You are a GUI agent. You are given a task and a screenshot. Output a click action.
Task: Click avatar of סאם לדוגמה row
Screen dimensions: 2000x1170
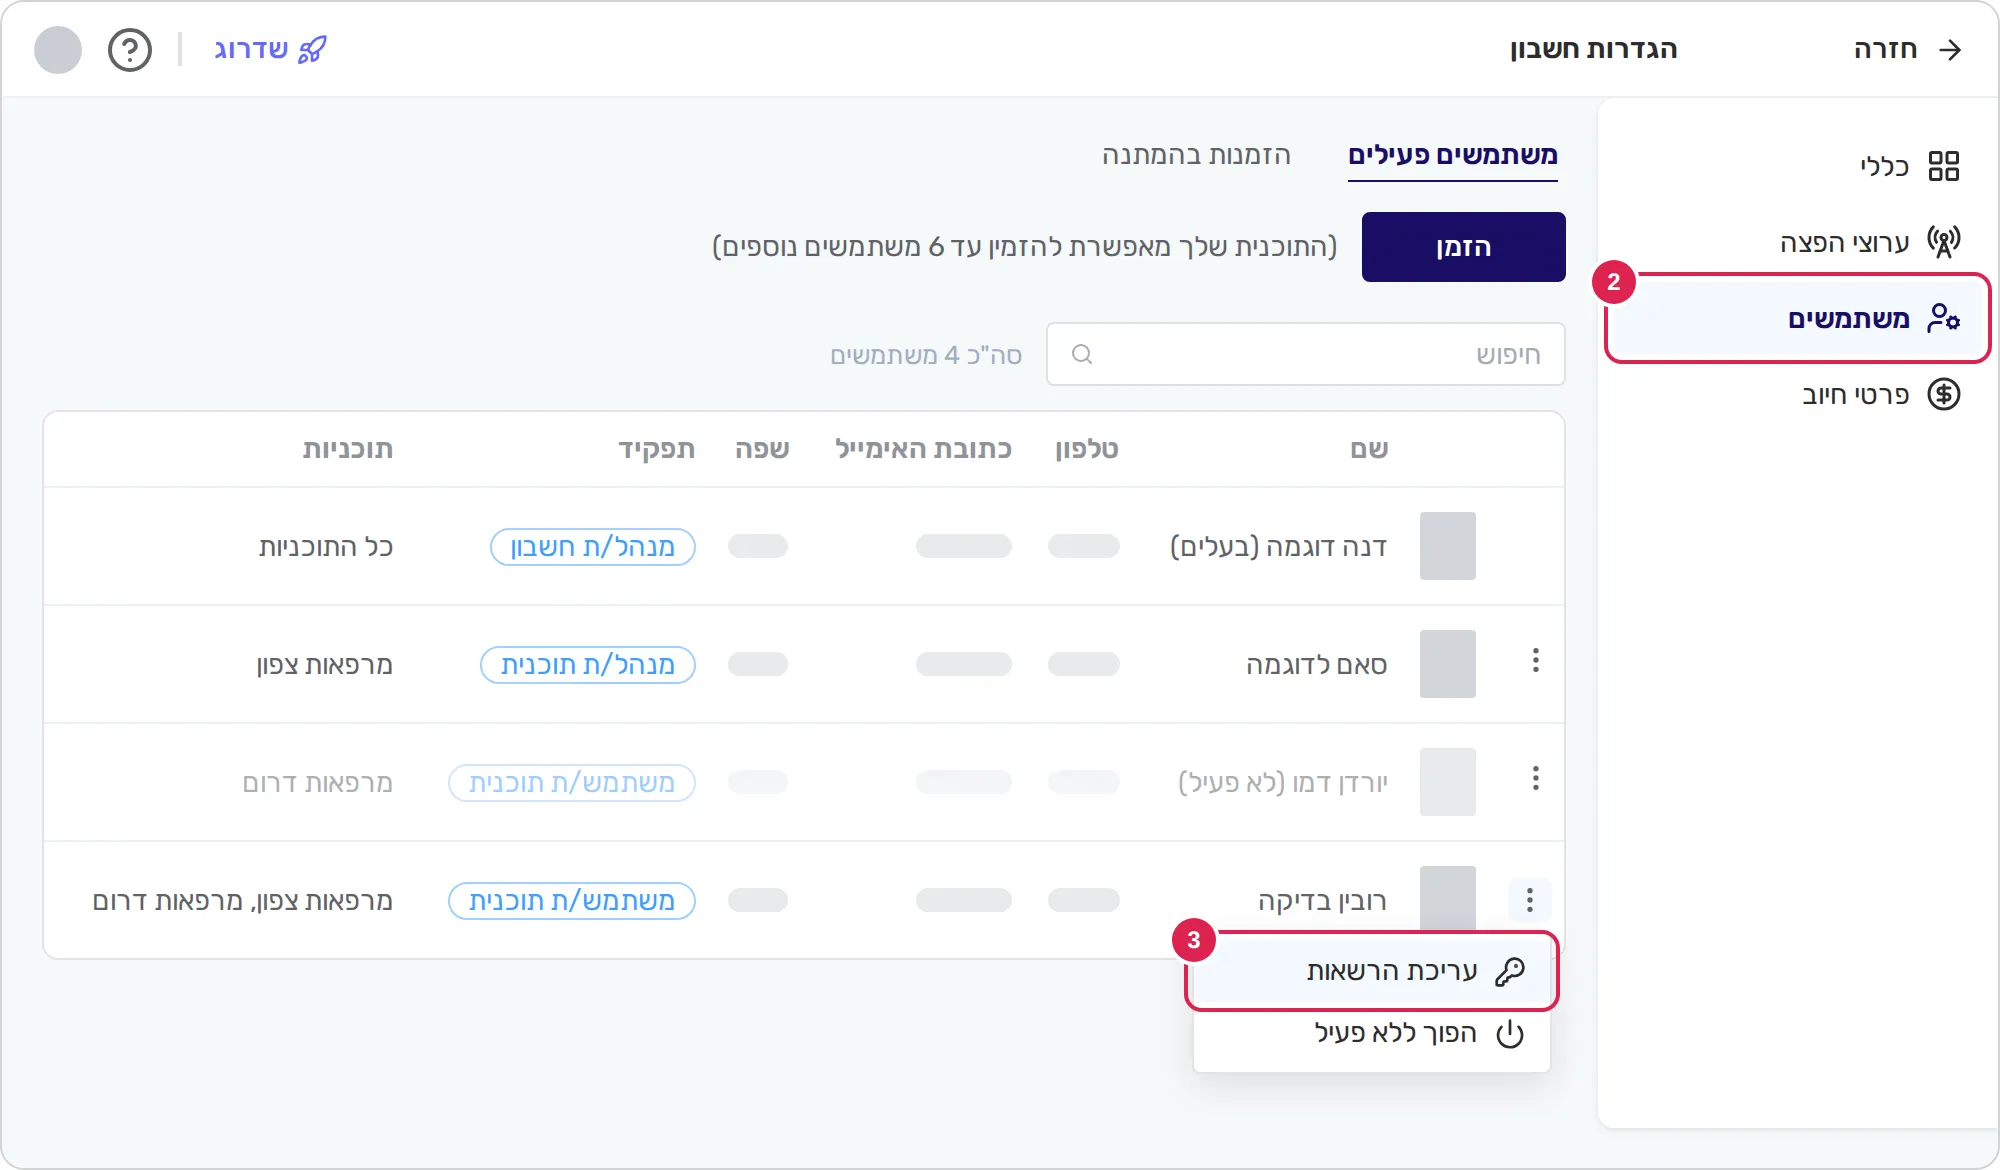pos(1447,664)
